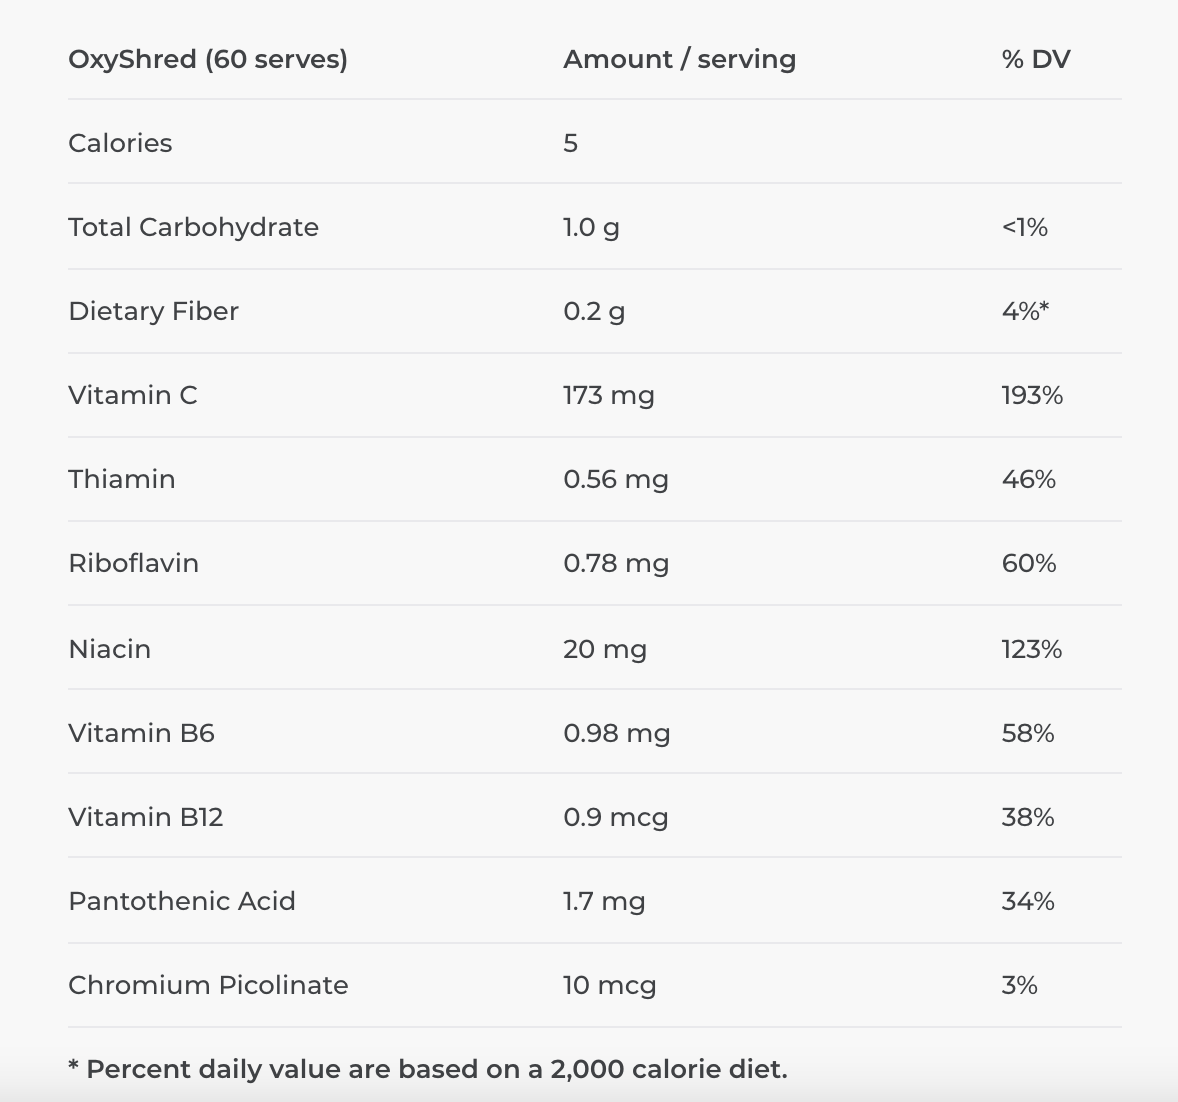Select the Calories row label
This screenshot has width=1178, height=1102.
coord(120,143)
